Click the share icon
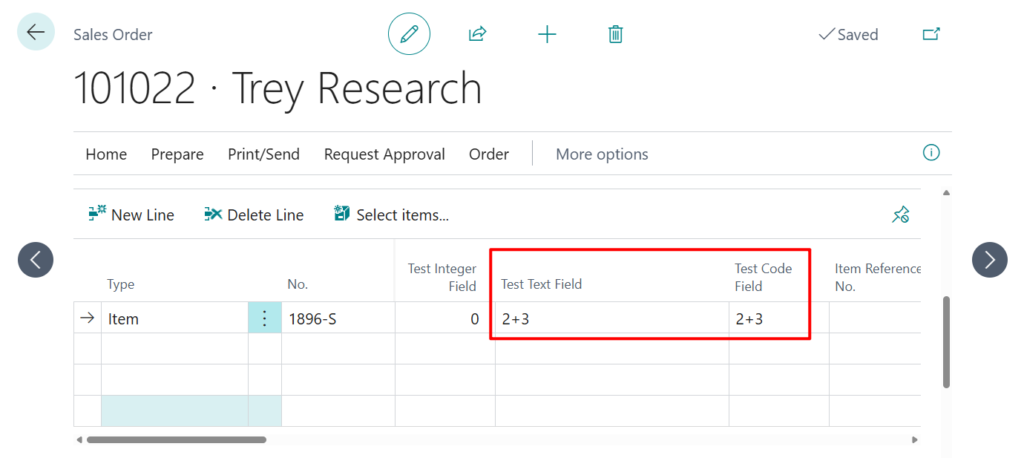Viewport: 1024px width, 458px height. (x=477, y=34)
